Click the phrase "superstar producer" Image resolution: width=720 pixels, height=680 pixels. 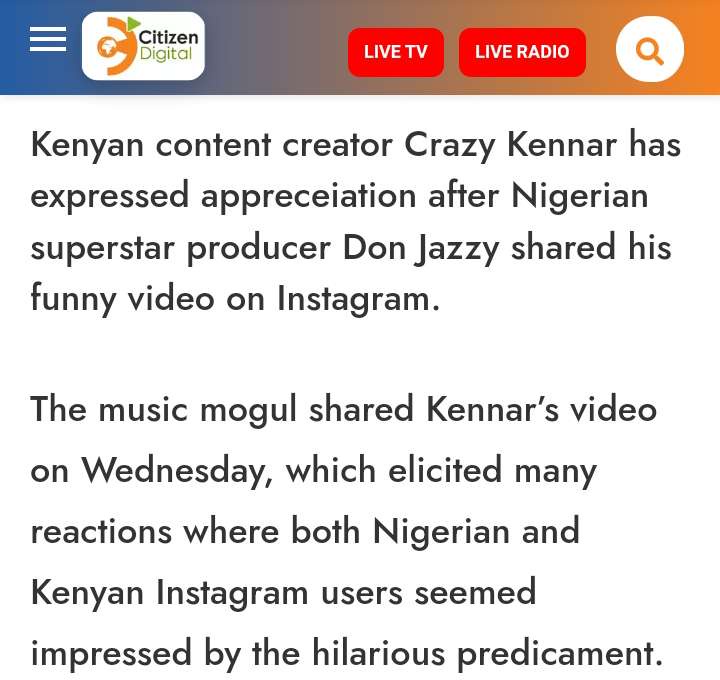coord(180,249)
